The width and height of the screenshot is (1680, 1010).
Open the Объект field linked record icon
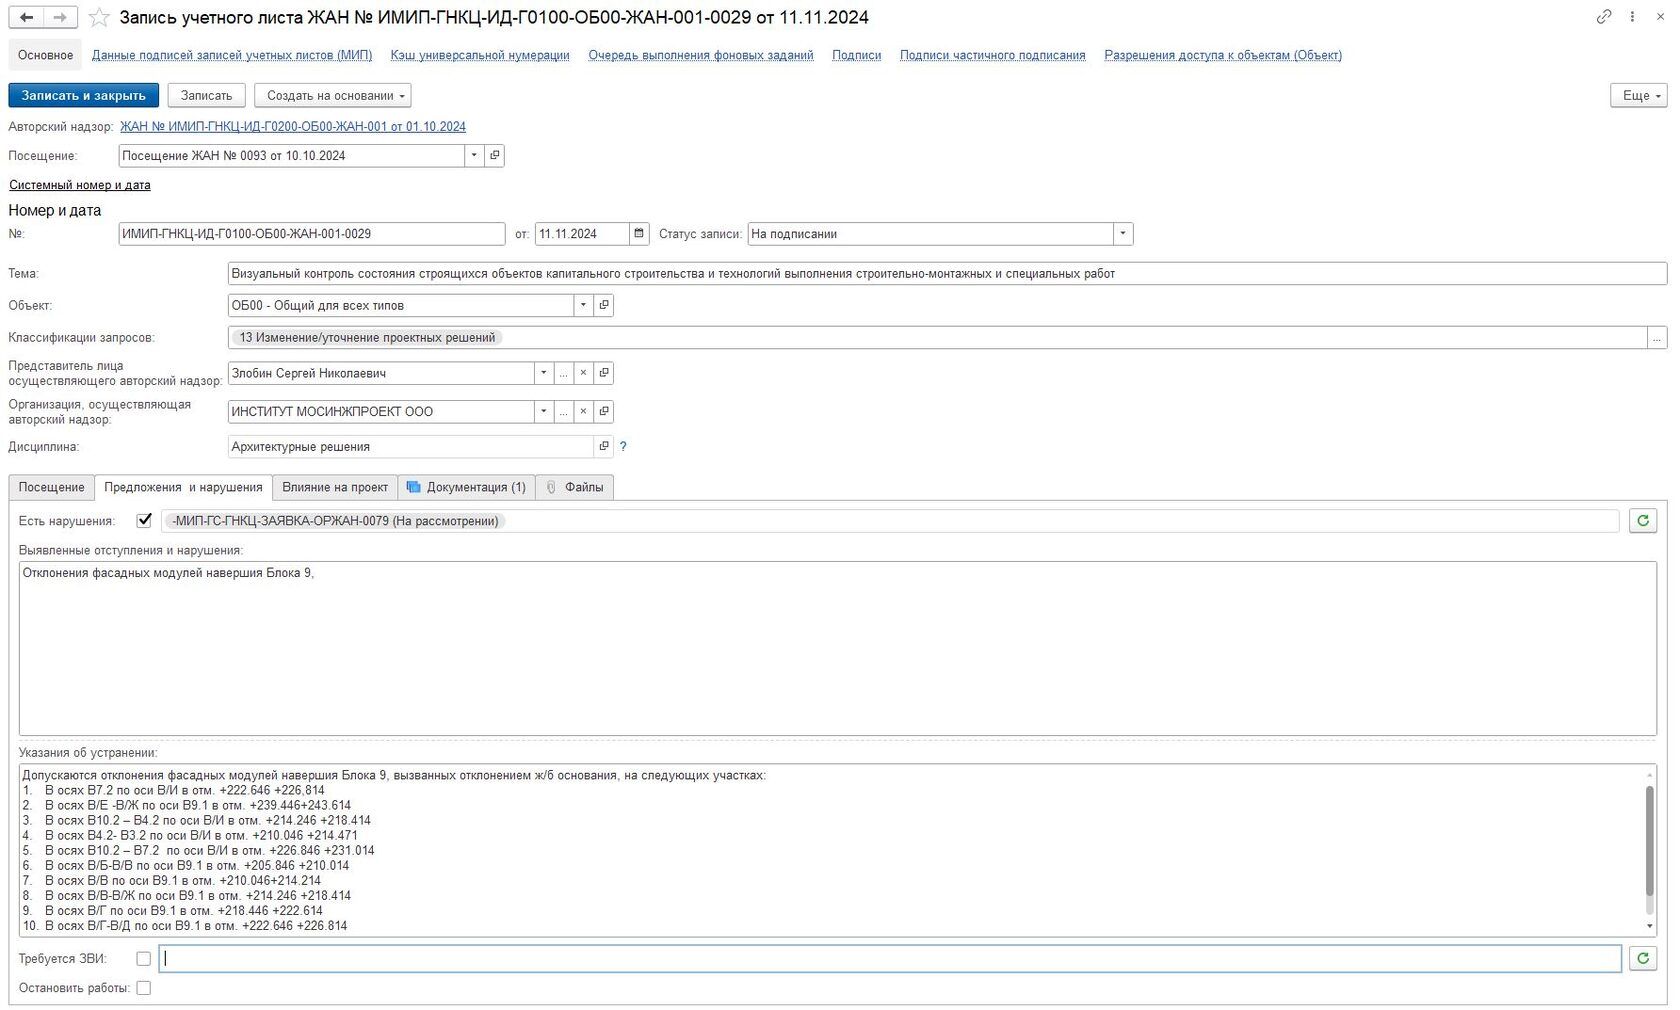click(x=603, y=306)
